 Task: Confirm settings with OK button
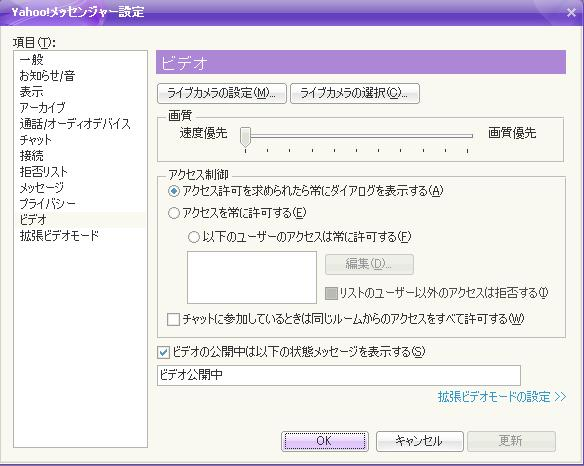click(325, 441)
